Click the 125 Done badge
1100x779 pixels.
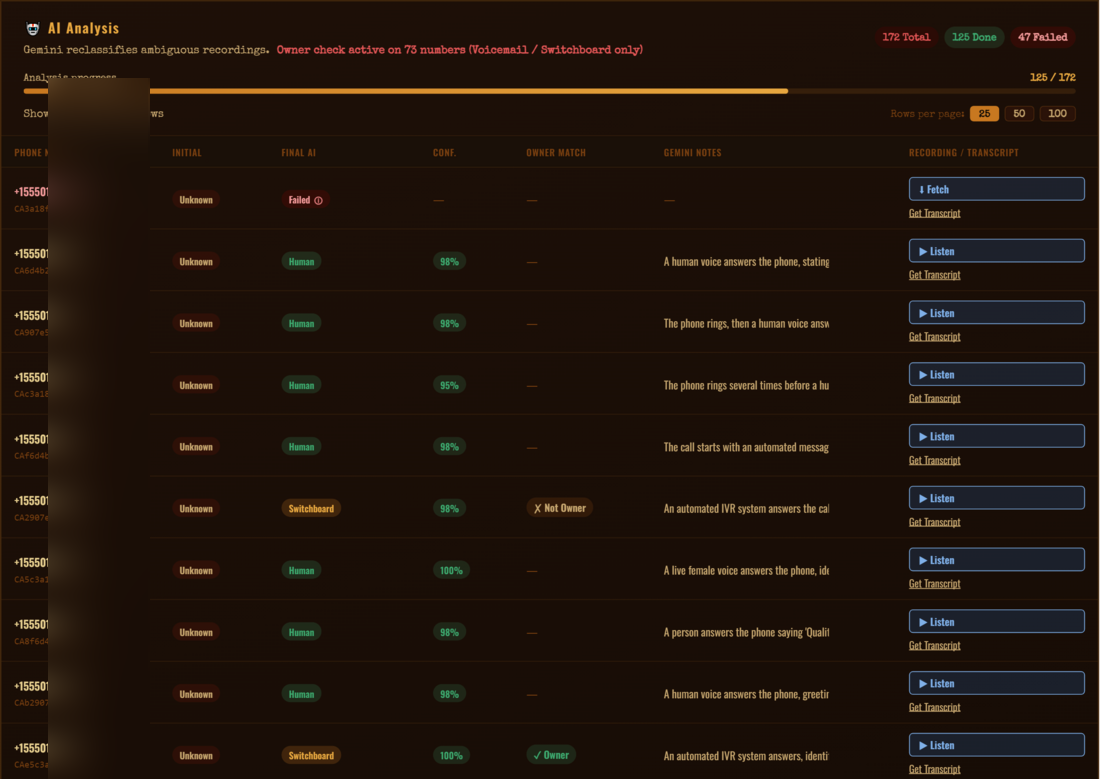pos(974,37)
